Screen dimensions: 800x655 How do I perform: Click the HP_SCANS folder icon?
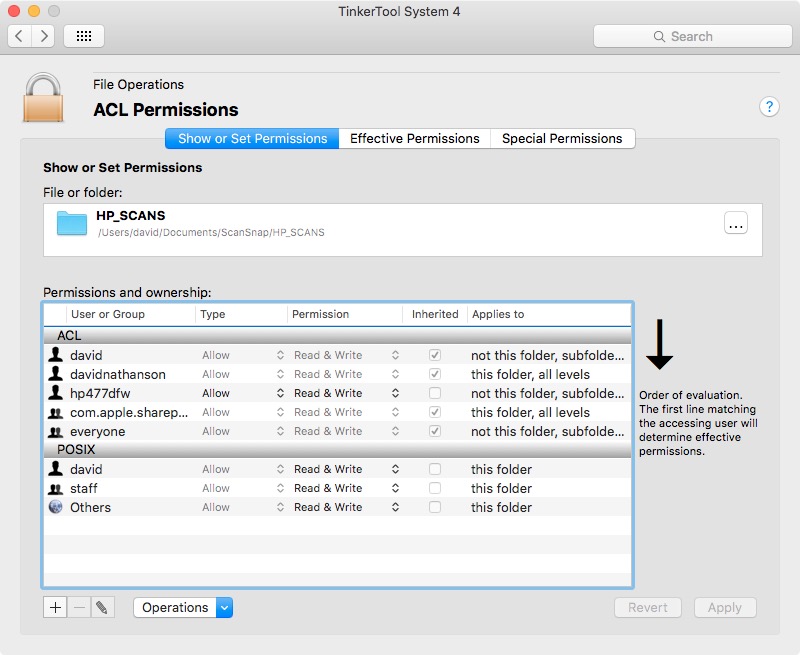[x=72, y=223]
